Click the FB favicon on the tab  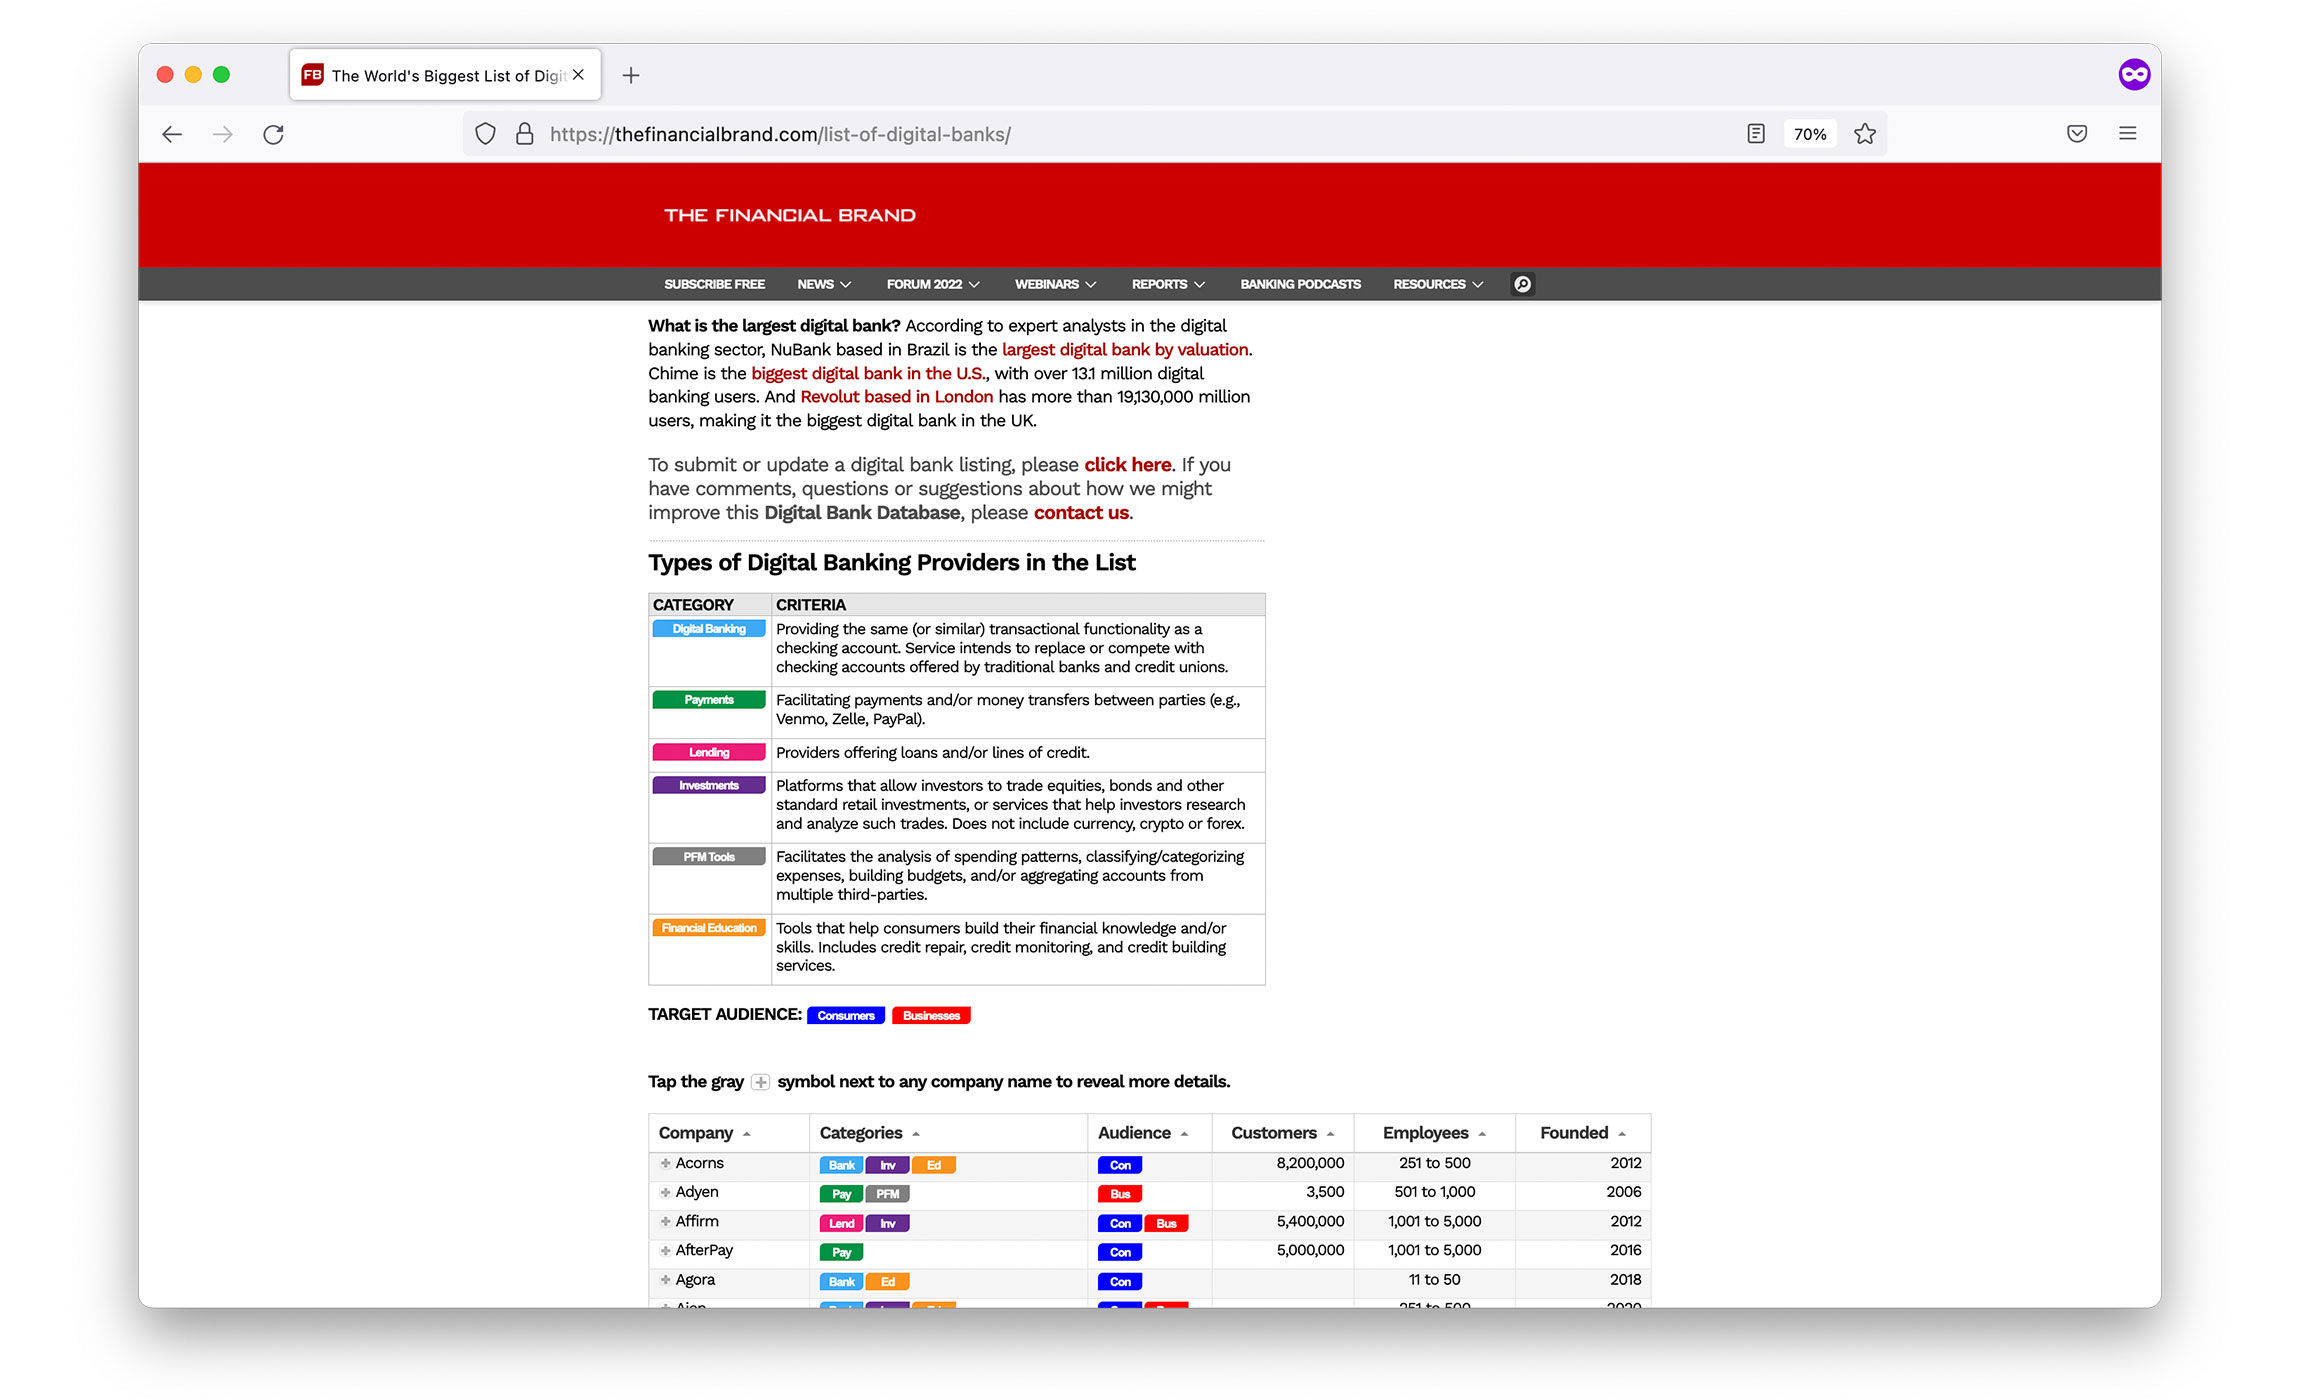point(312,75)
